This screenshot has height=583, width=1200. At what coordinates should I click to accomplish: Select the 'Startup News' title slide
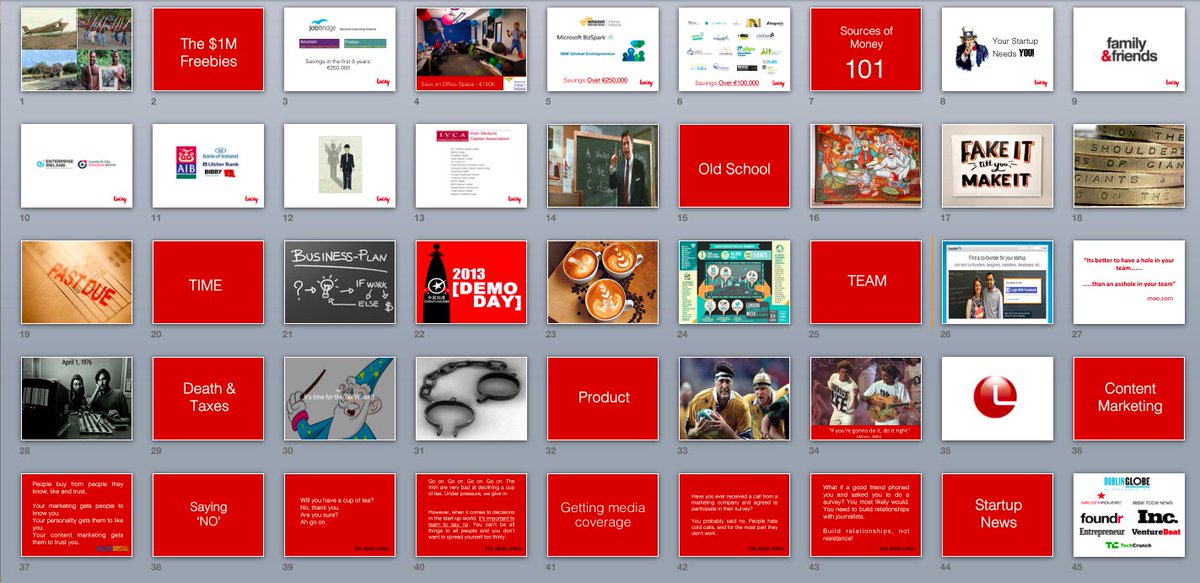997,515
